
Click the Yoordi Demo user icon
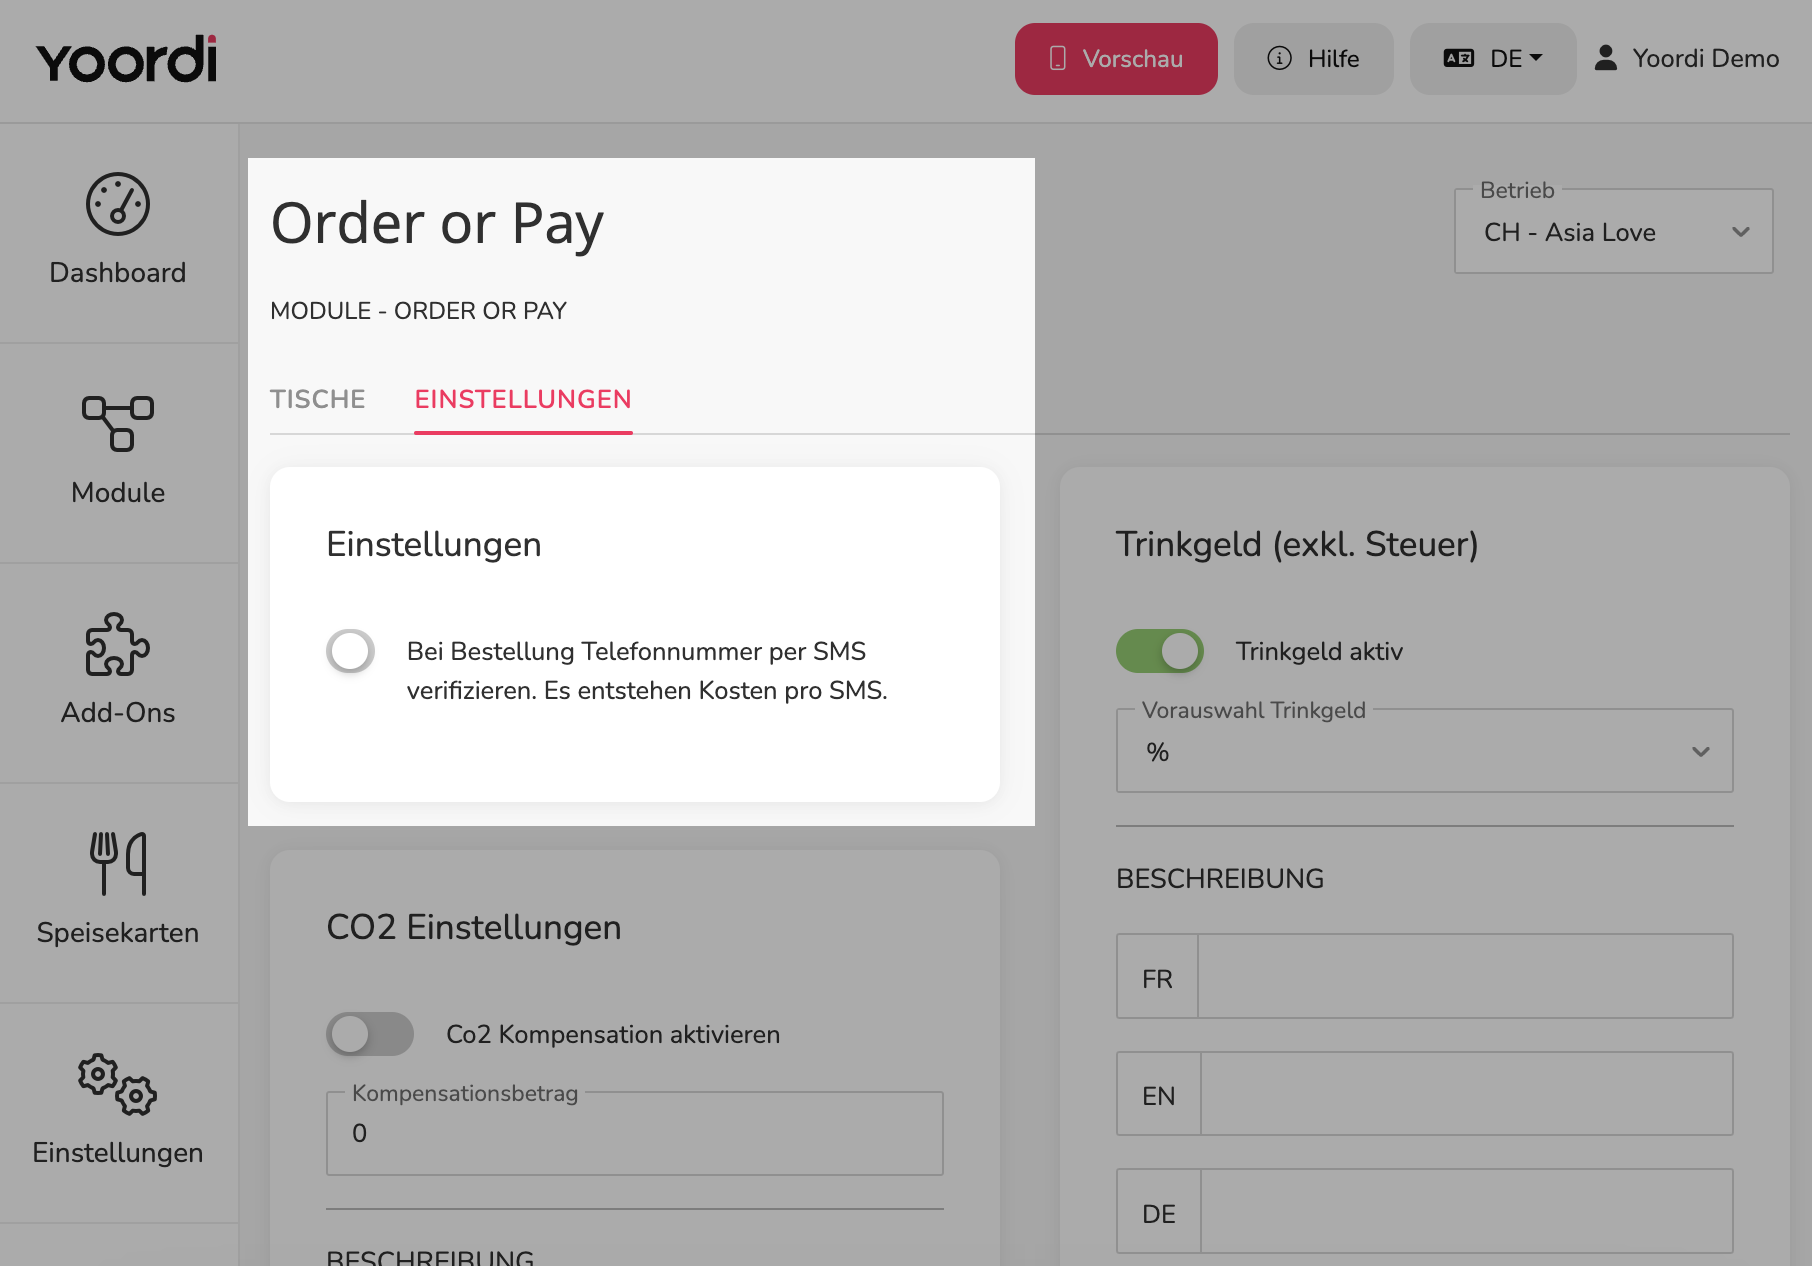[1606, 58]
